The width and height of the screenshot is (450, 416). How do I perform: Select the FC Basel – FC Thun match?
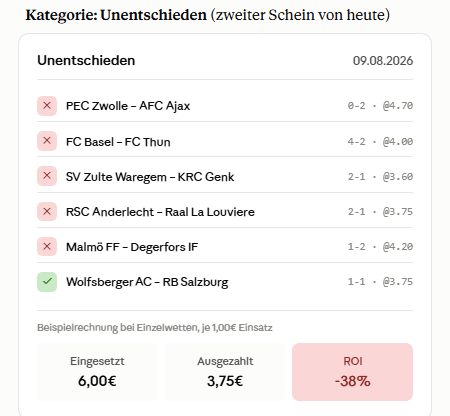click(225, 141)
